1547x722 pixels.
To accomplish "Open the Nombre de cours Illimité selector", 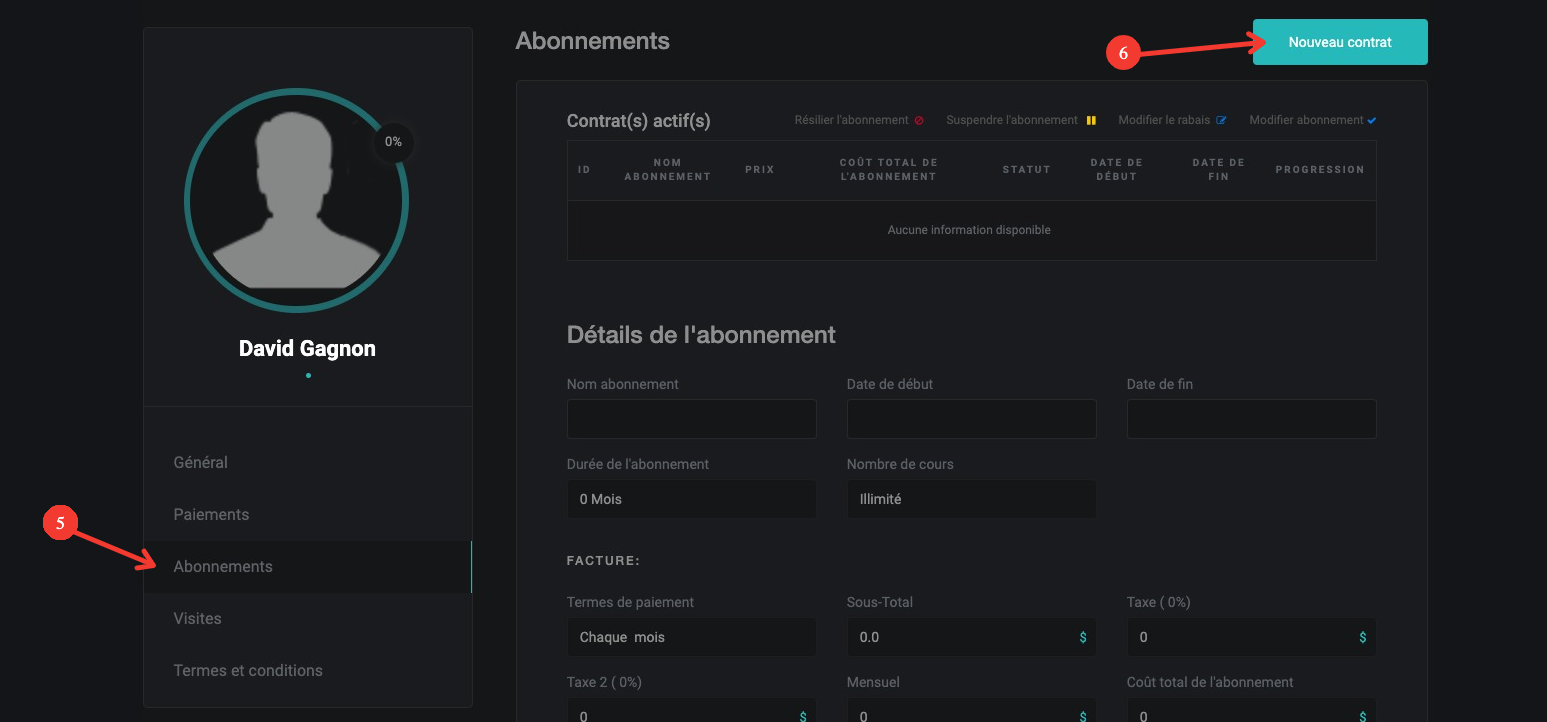I will 971,499.
